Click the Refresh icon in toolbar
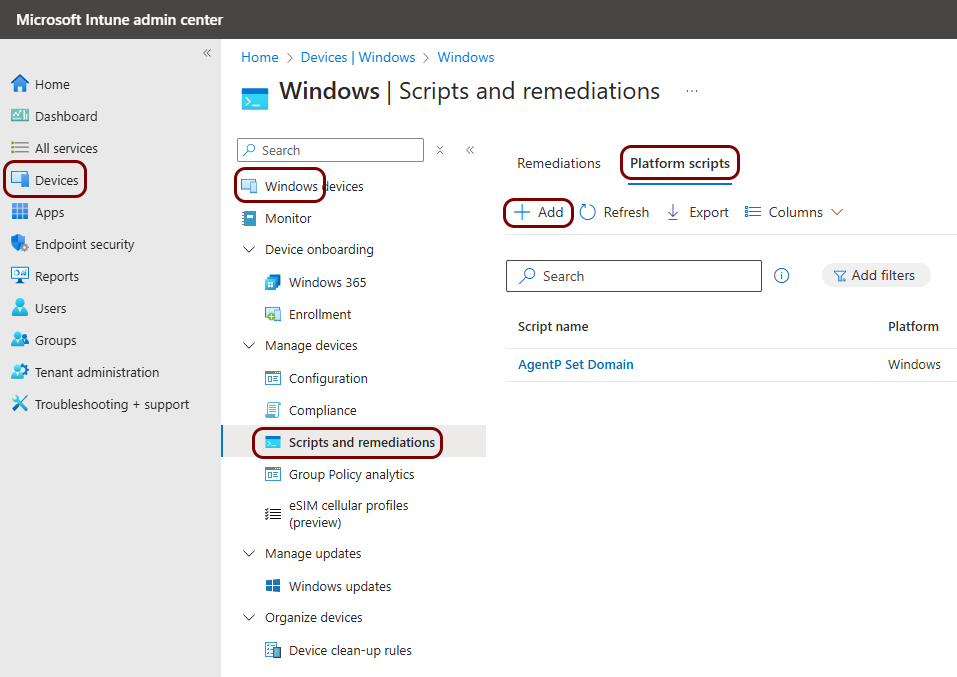 point(588,212)
